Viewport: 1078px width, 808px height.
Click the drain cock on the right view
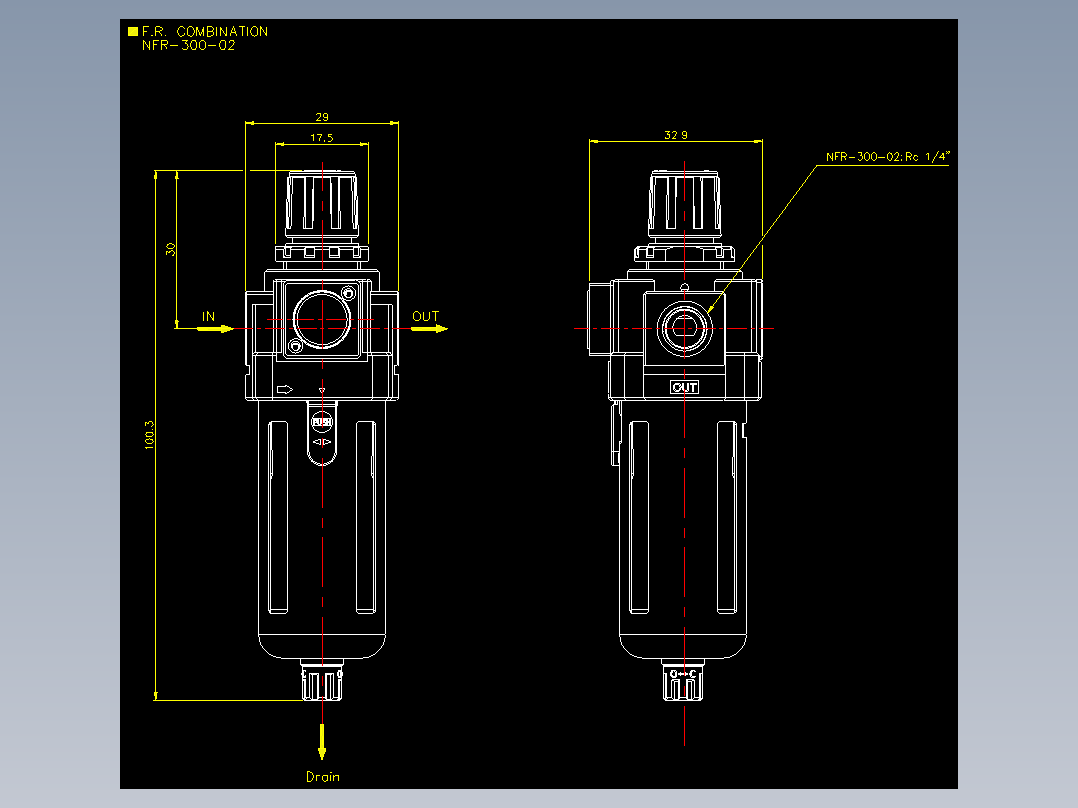point(683,681)
